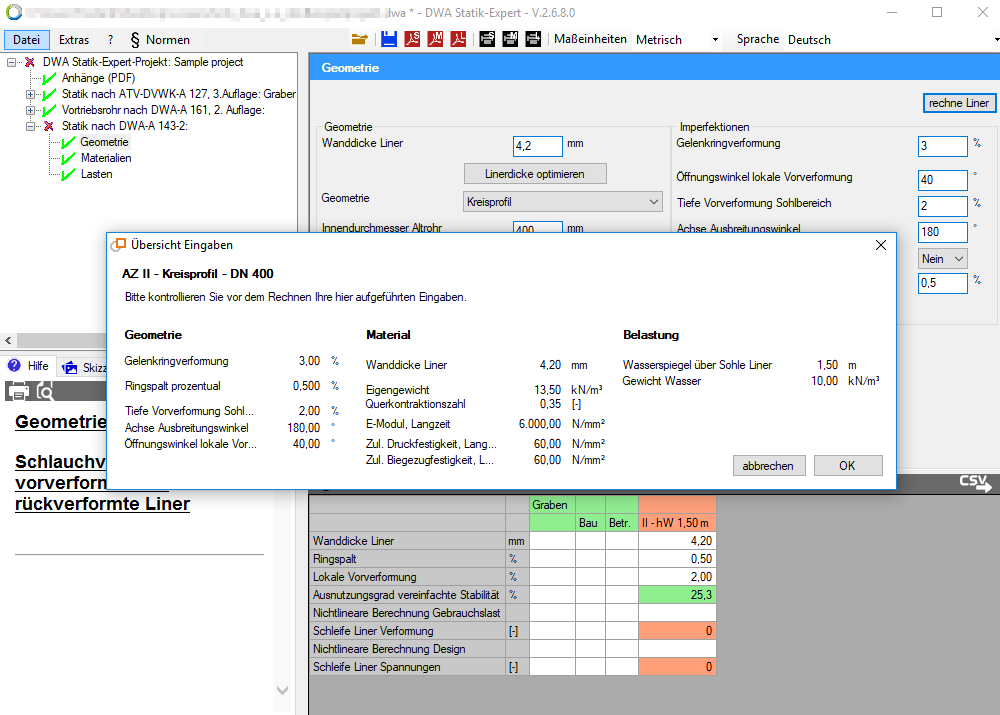Screen dimensions: 1000x715
Task: Click the PDF export icon marked M
Action: point(435,39)
